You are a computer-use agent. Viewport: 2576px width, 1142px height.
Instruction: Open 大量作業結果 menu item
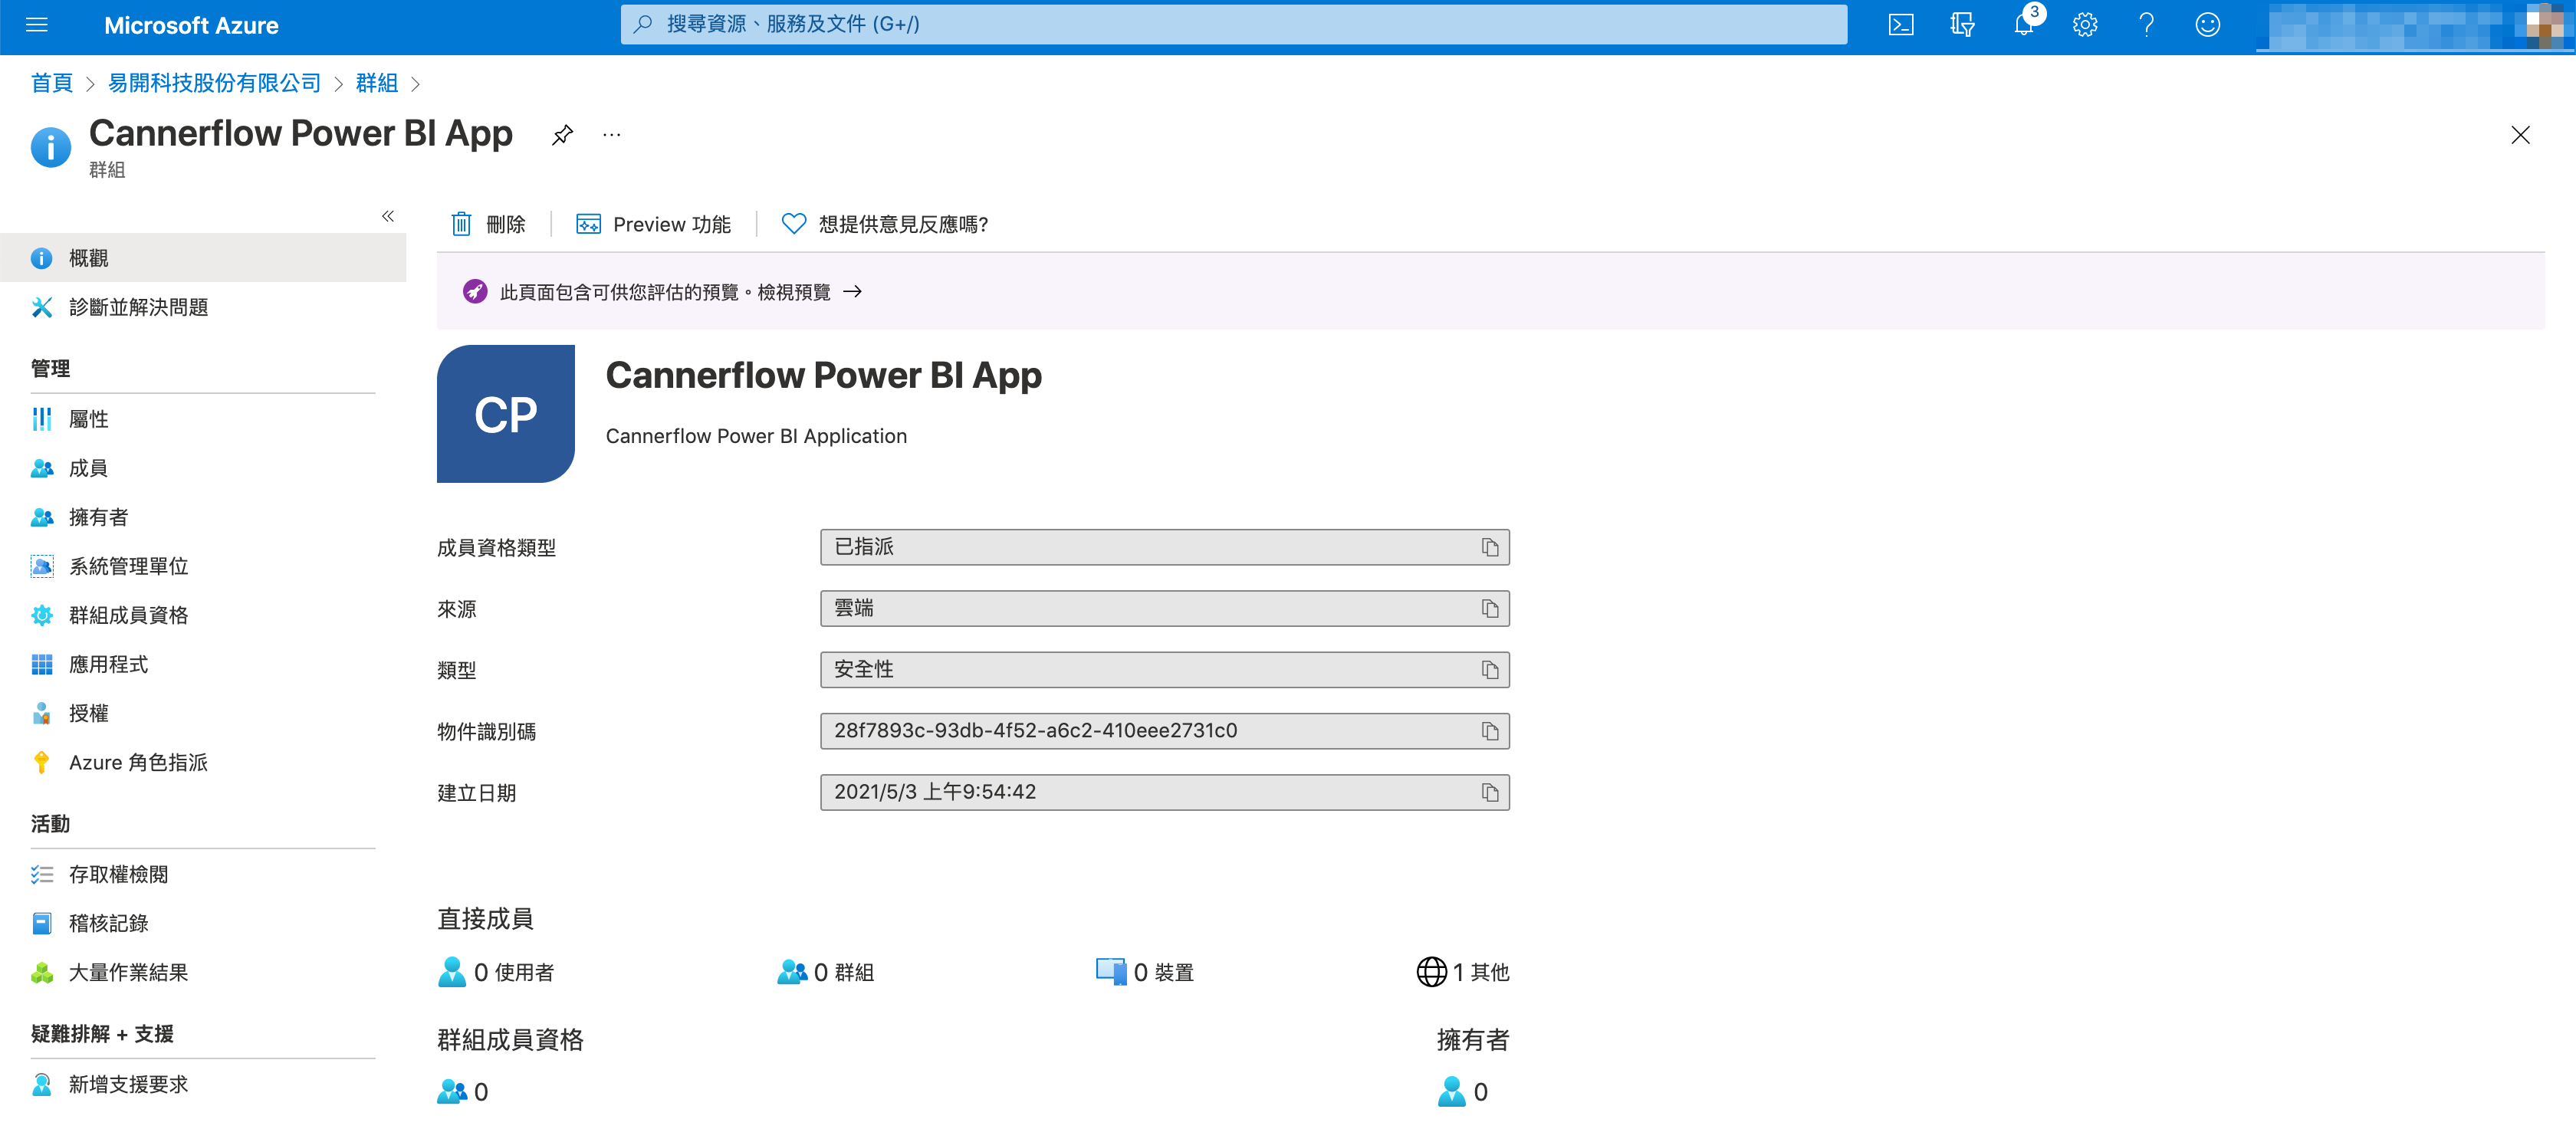click(x=203, y=972)
